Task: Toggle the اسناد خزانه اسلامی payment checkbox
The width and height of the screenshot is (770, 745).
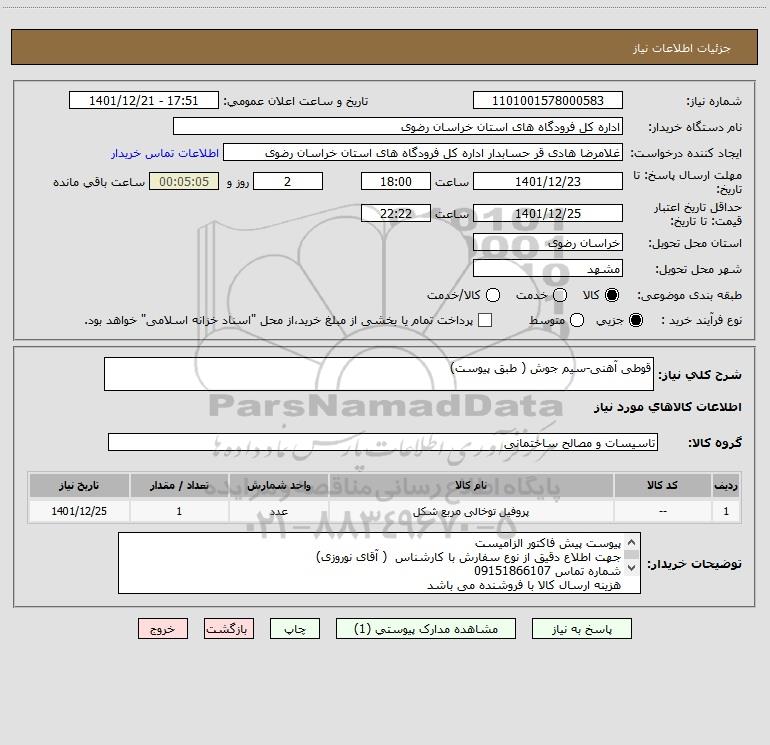Action: [485, 320]
